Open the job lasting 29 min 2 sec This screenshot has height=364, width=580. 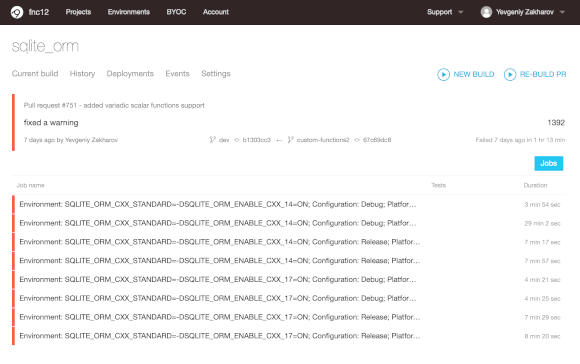(x=289, y=223)
